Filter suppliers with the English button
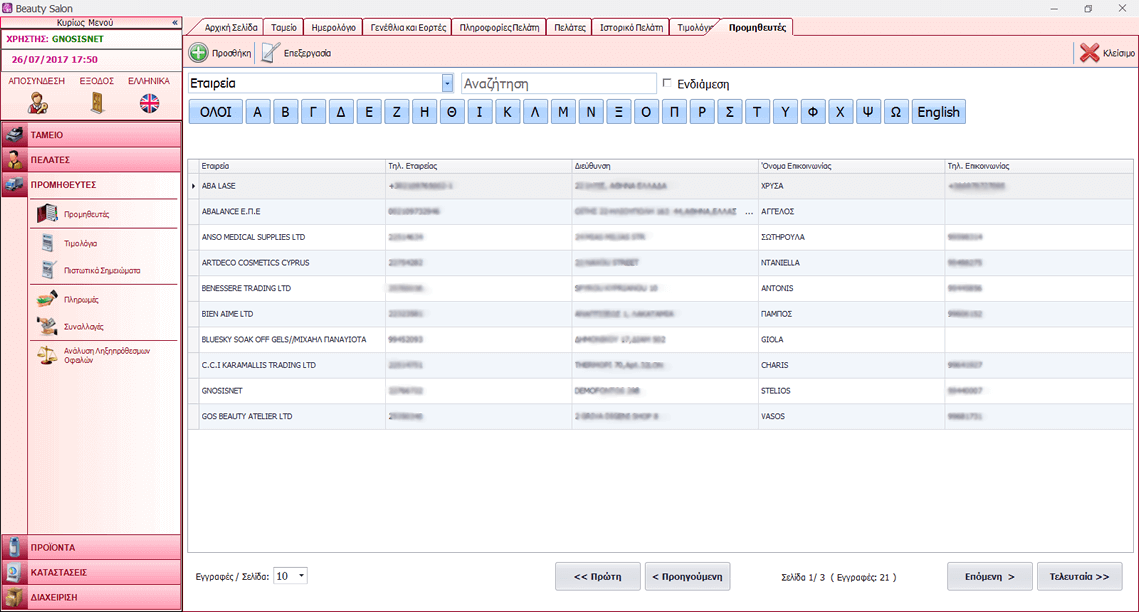Screen dimensions: 1139x612 [x=938, y=112]
